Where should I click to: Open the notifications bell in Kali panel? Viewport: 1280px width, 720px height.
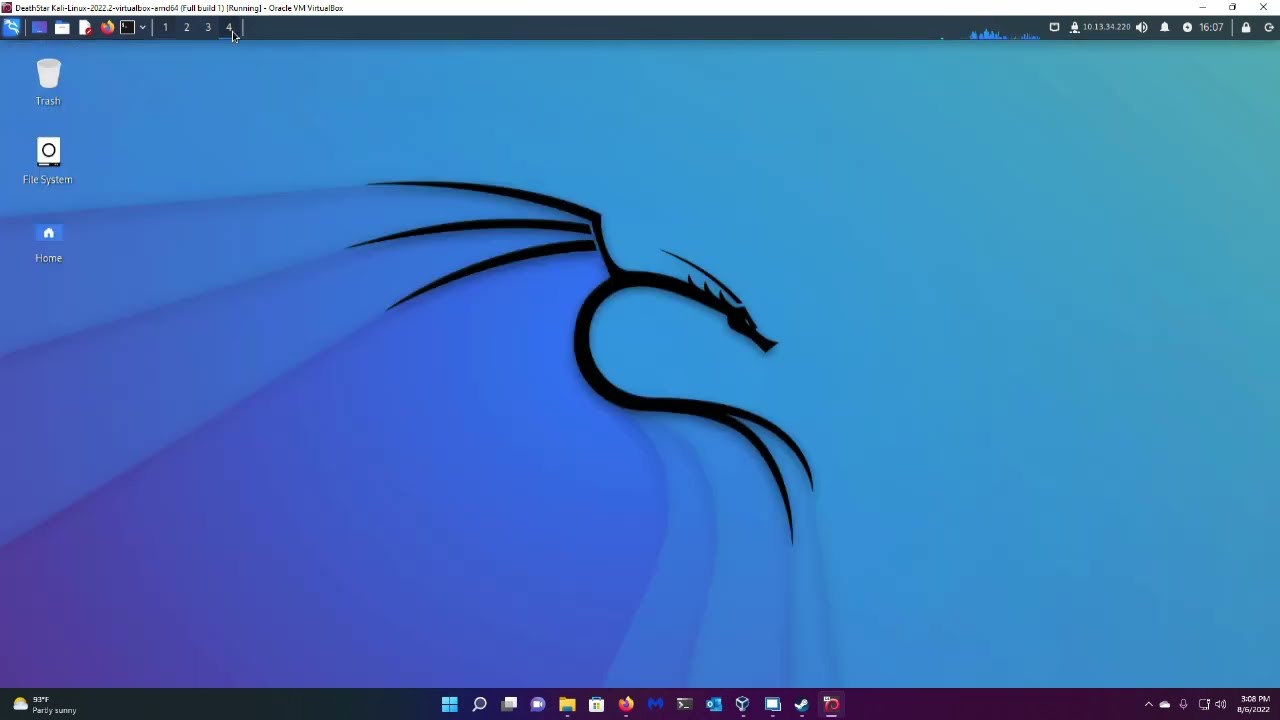coord(1164,28)
